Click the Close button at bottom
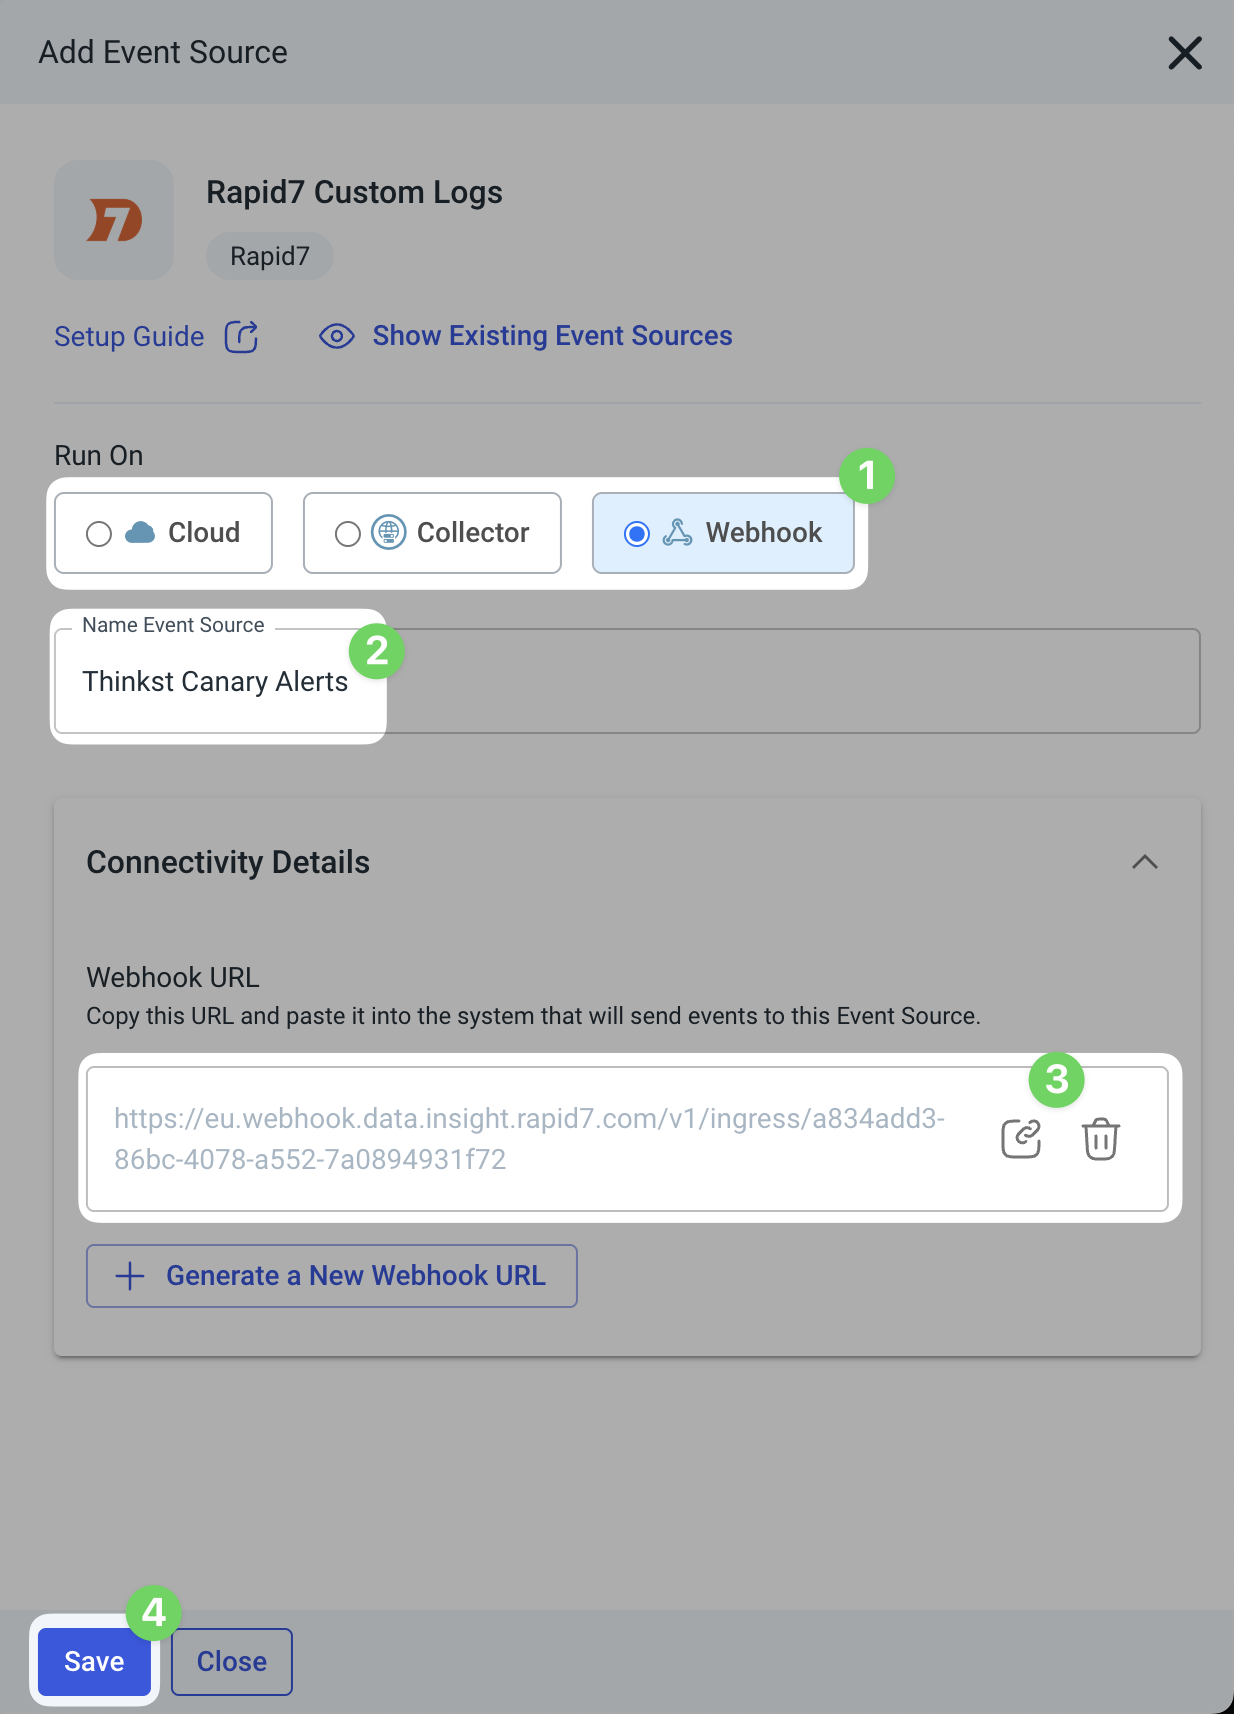 pos(232,1661)
